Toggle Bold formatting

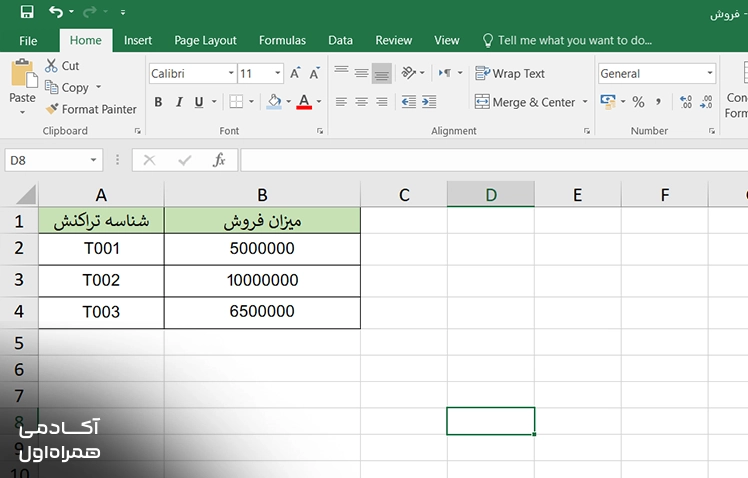[158, 102]
